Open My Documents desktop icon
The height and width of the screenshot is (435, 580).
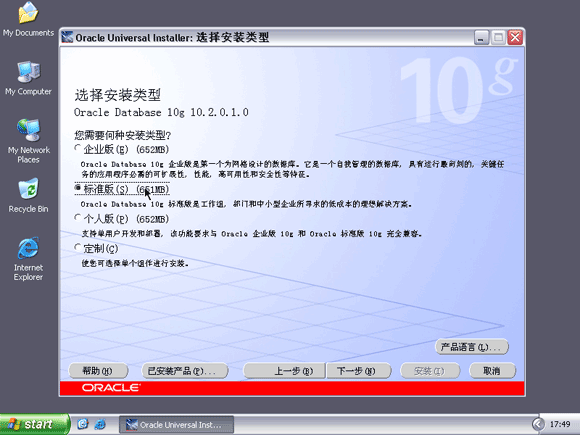(28, 19)
